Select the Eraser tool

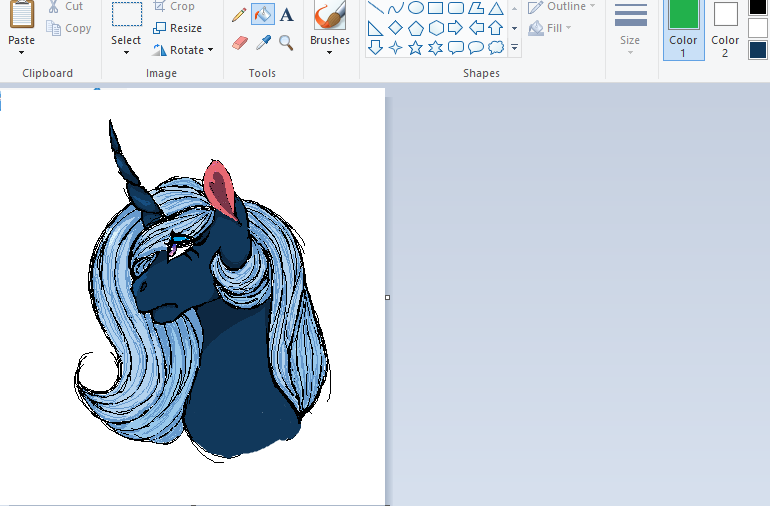coord(238,42)
